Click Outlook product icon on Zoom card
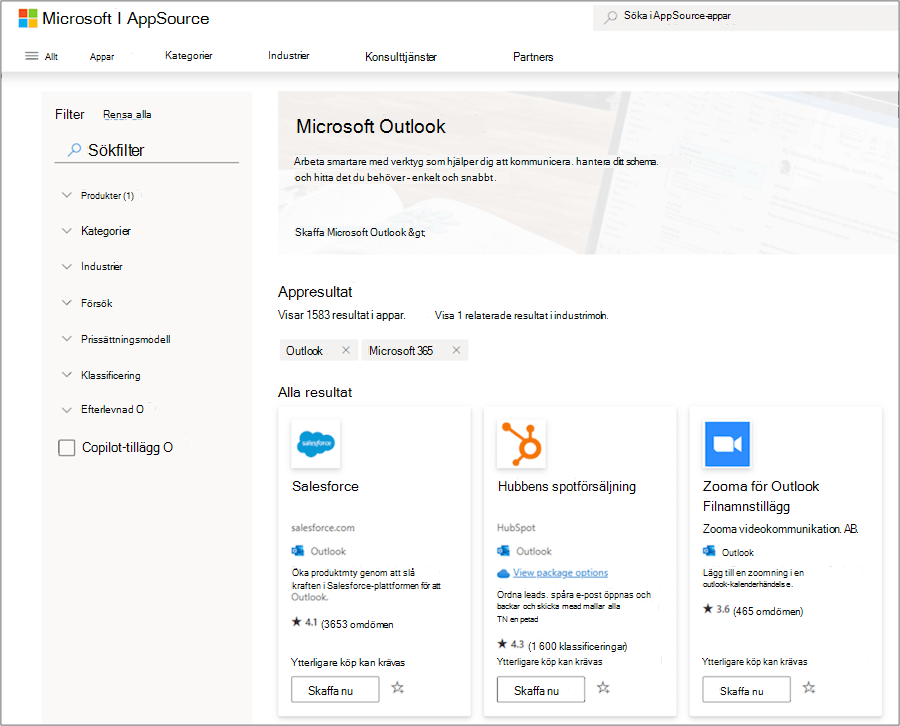 709,551
